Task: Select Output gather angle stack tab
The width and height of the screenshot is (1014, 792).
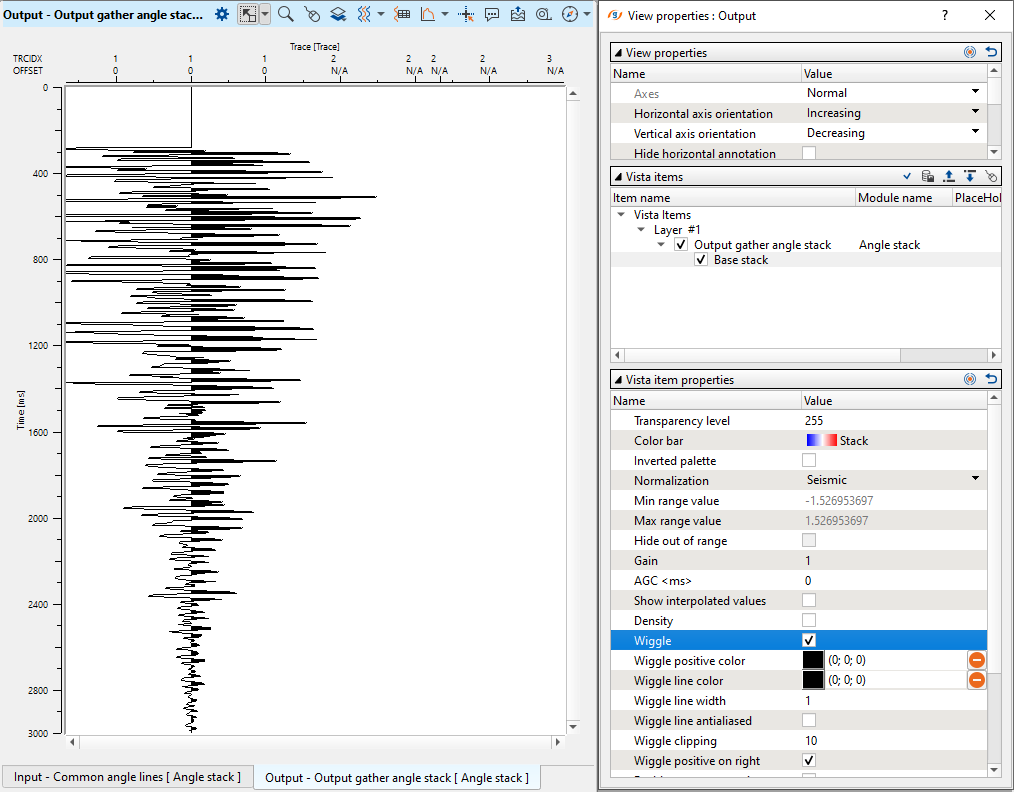Action: pyautogui.click(x=396, y=777)
